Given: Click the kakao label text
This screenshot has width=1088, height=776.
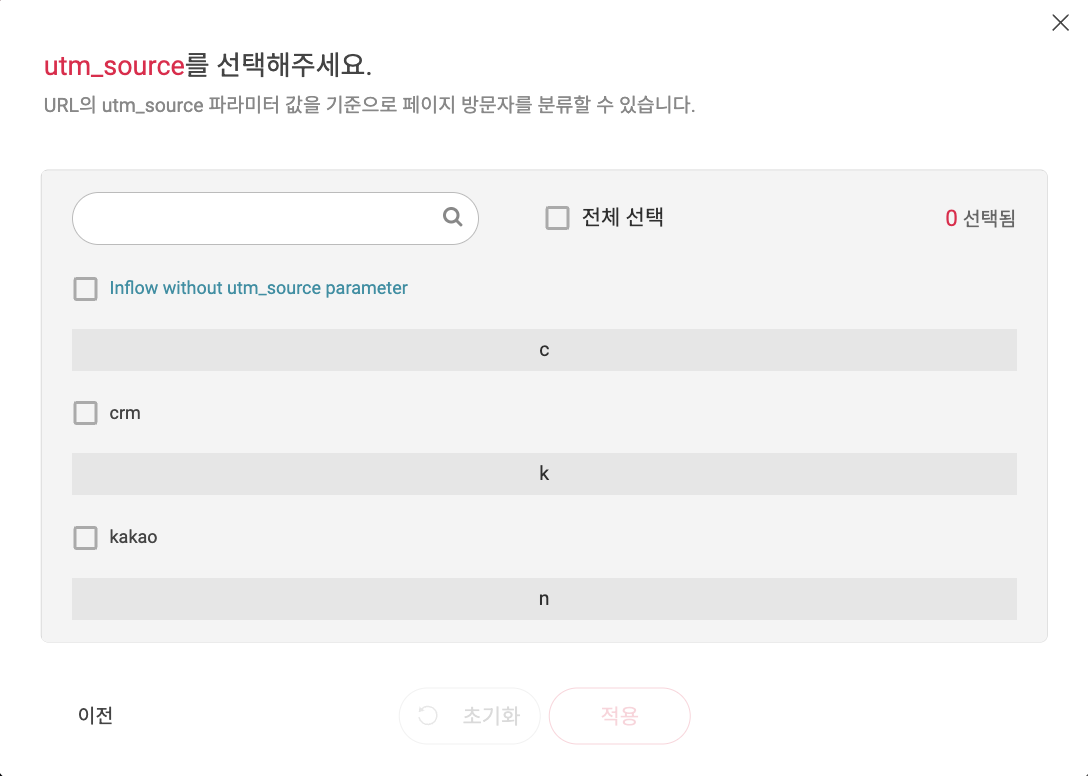Looking at the screenshot, I should click(x=133, y=537).
